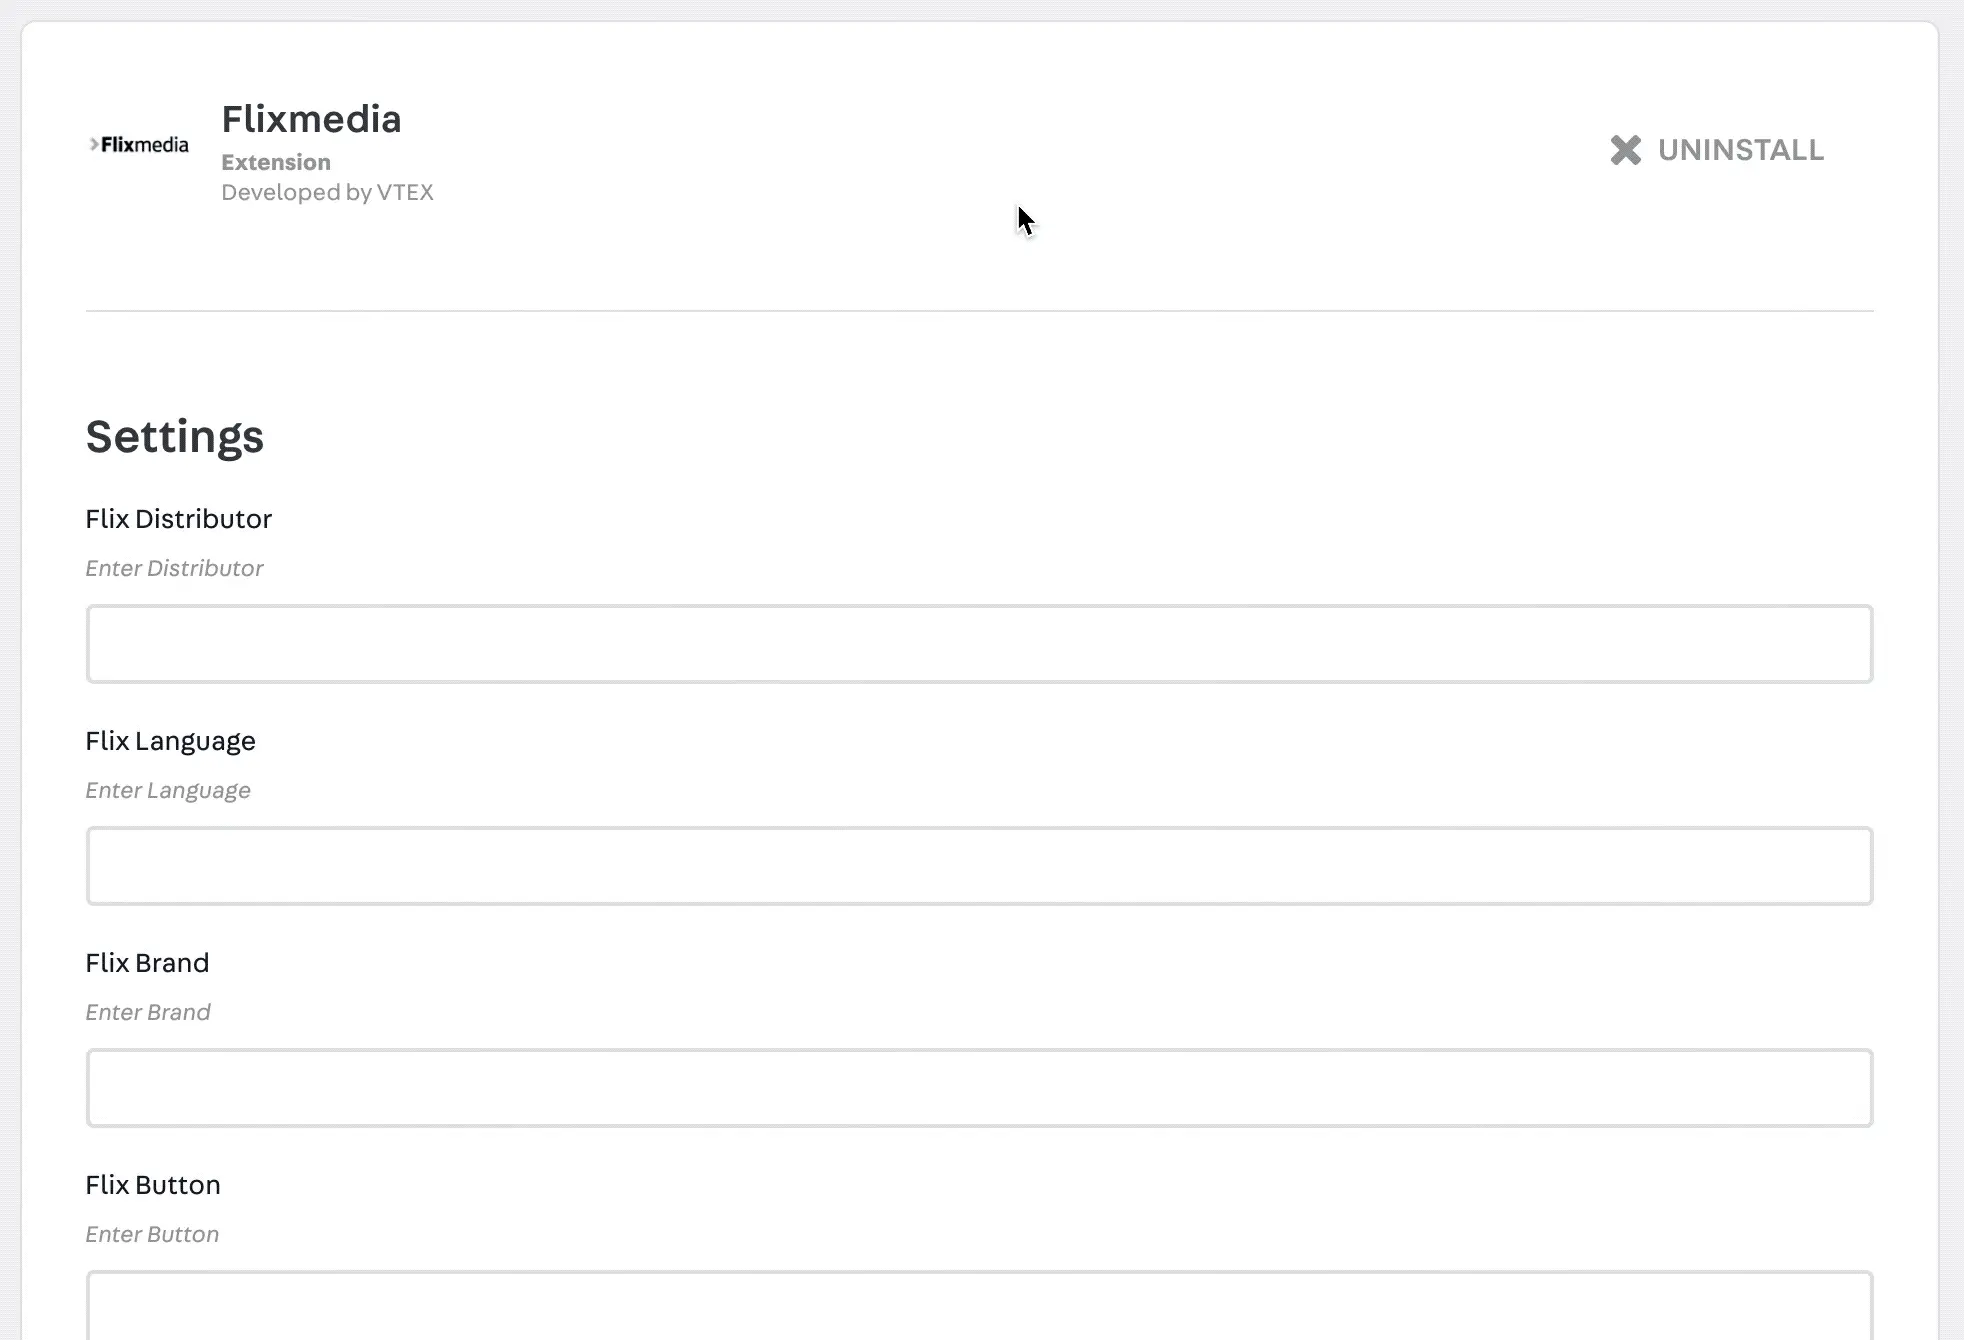Select the 'Flixmedia' page title
Viewport: 1964px width, 1340px height.
(311, 119)
